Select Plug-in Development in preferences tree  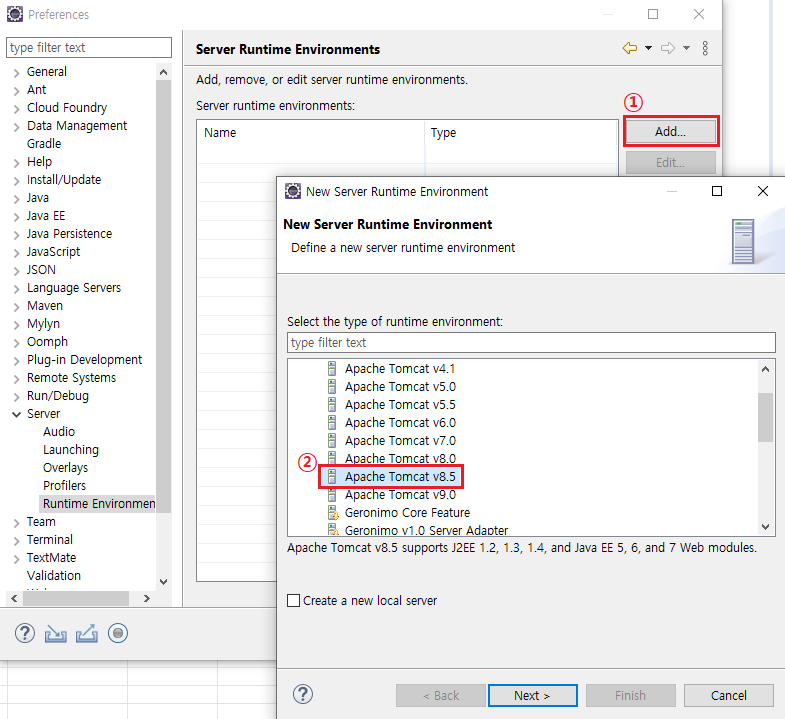click(85, 360)
